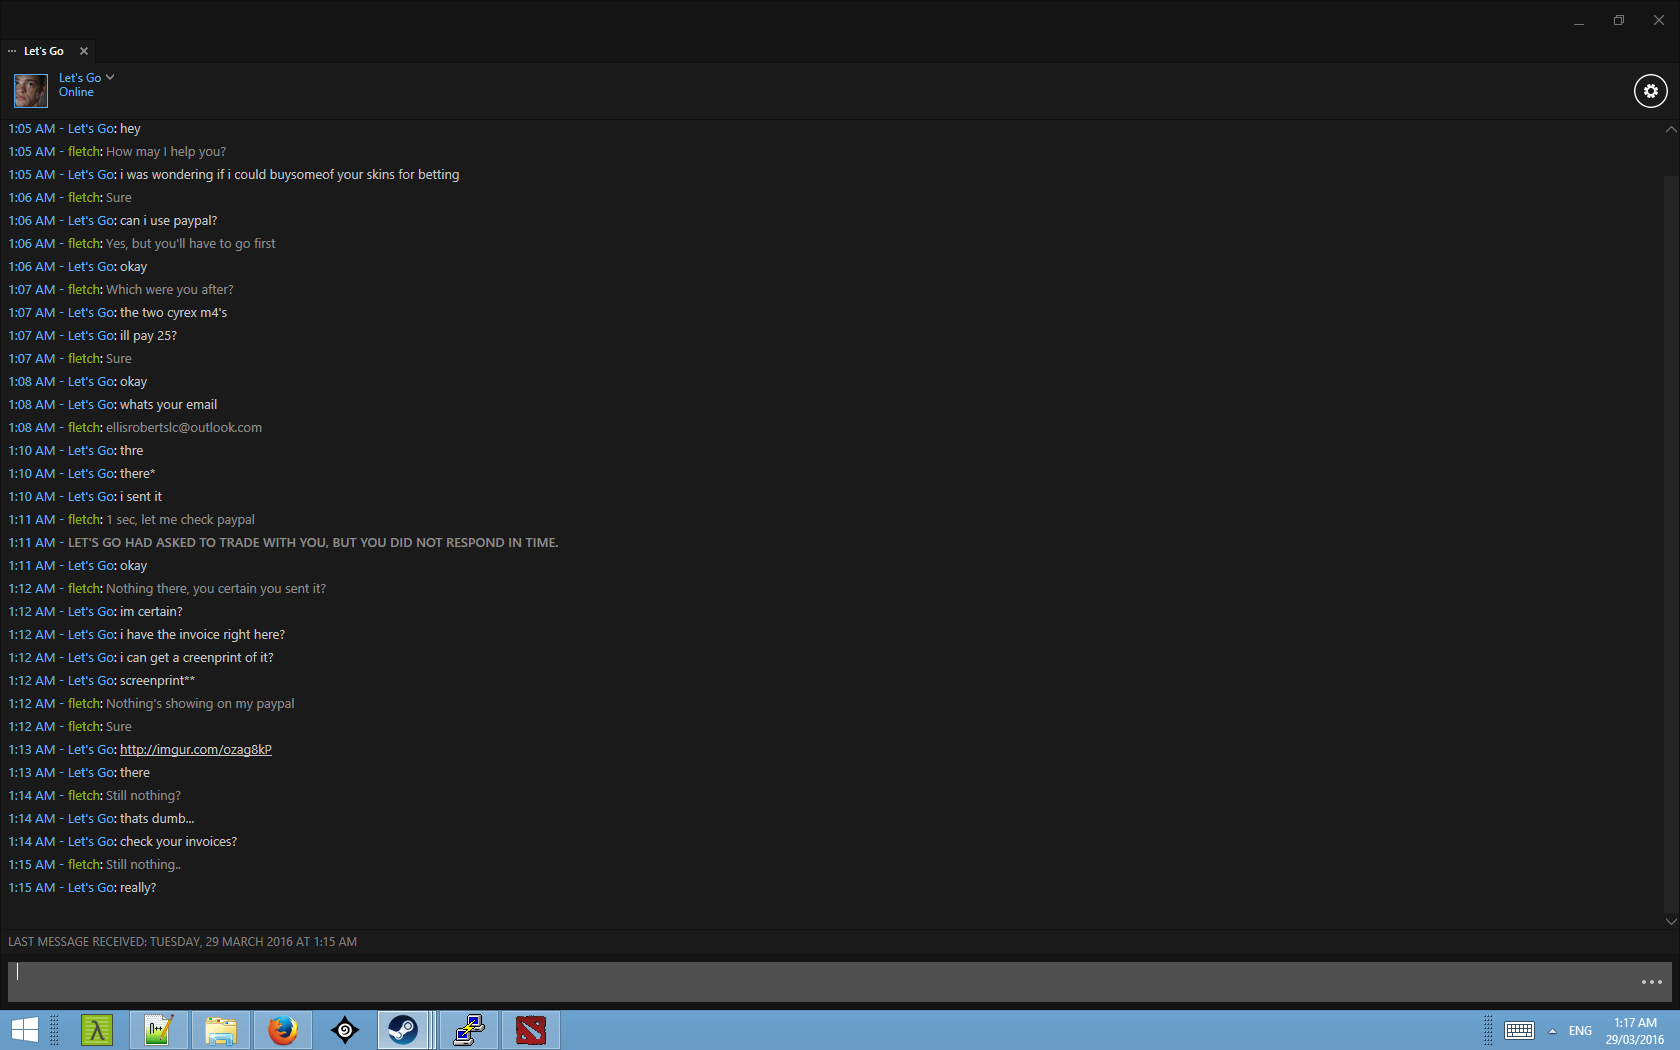This screenshot has width=1680, height=1050.
Task: Open the chat settings gear icon
Action: (x=1650, y=91)
